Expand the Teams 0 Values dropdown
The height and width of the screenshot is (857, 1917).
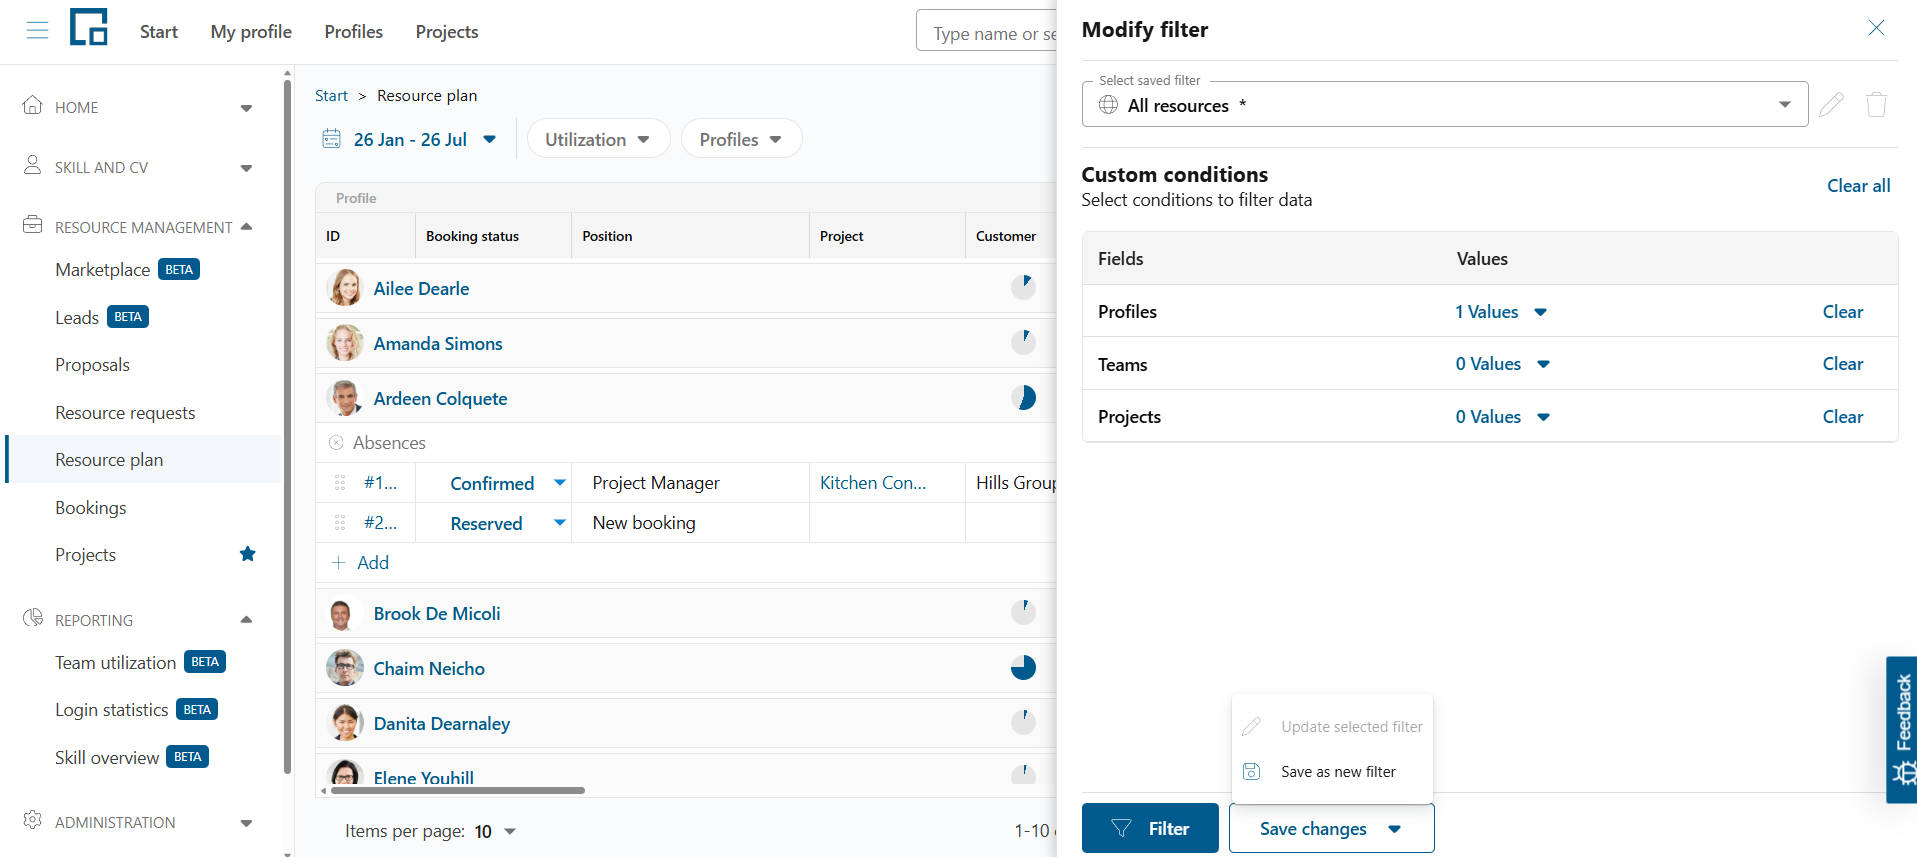click(x=1503, y=364)
